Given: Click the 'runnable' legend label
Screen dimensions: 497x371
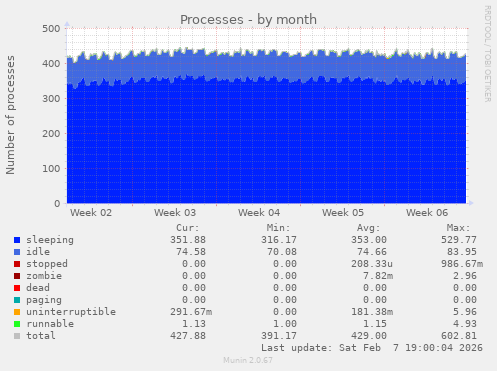Looking at the screenshot, I should click(x=50, y=324).
